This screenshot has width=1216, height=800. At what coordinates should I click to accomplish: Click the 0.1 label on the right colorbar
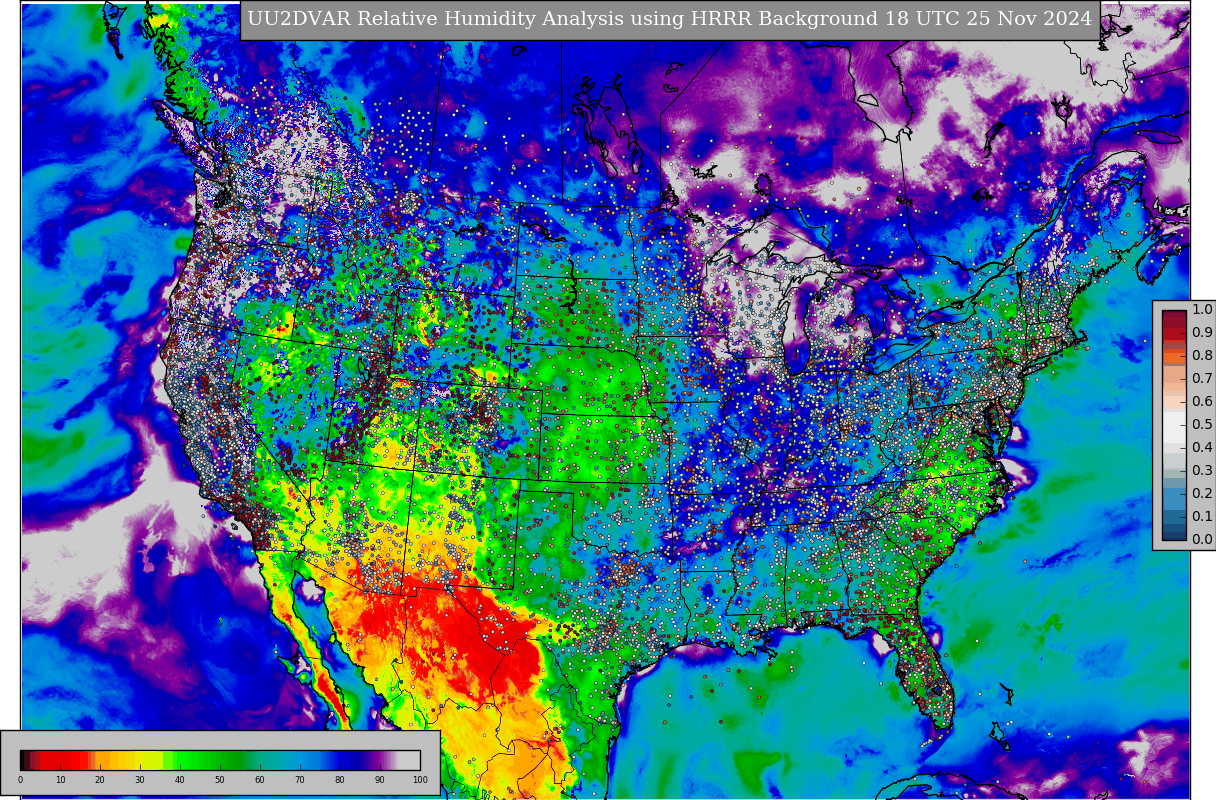coord(1202,517)
